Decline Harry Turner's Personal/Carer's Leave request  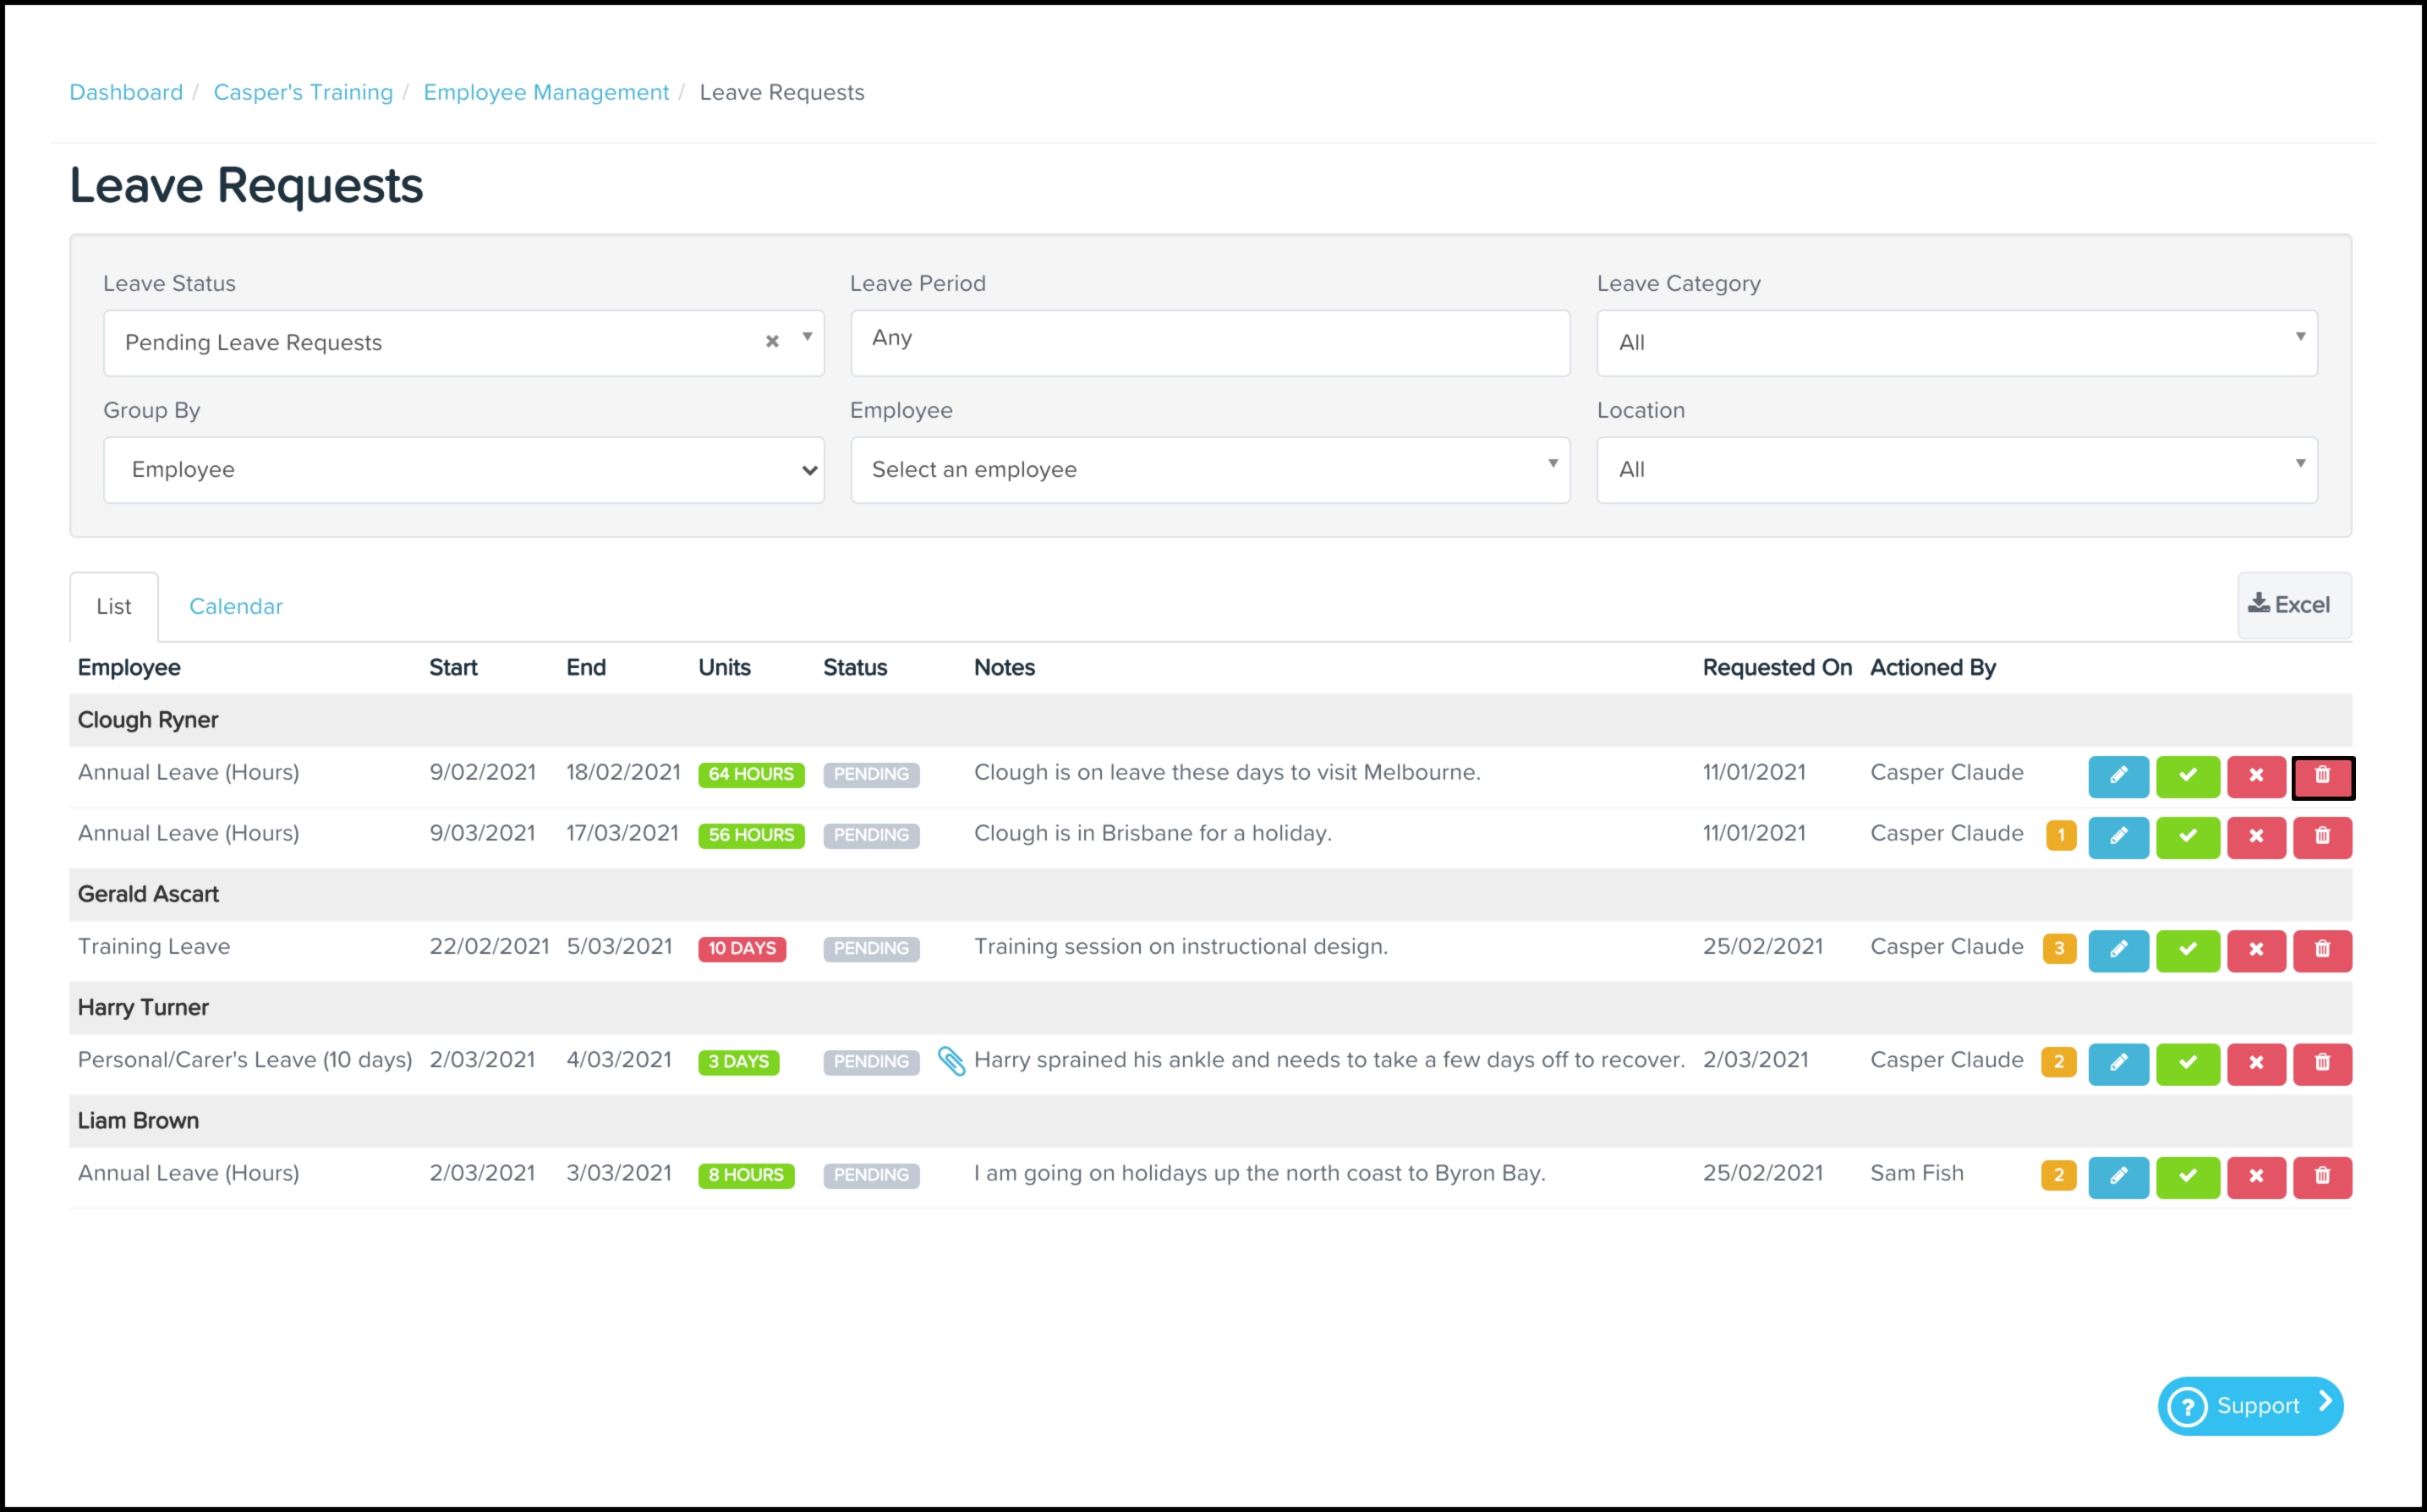pos(2255,1063)
